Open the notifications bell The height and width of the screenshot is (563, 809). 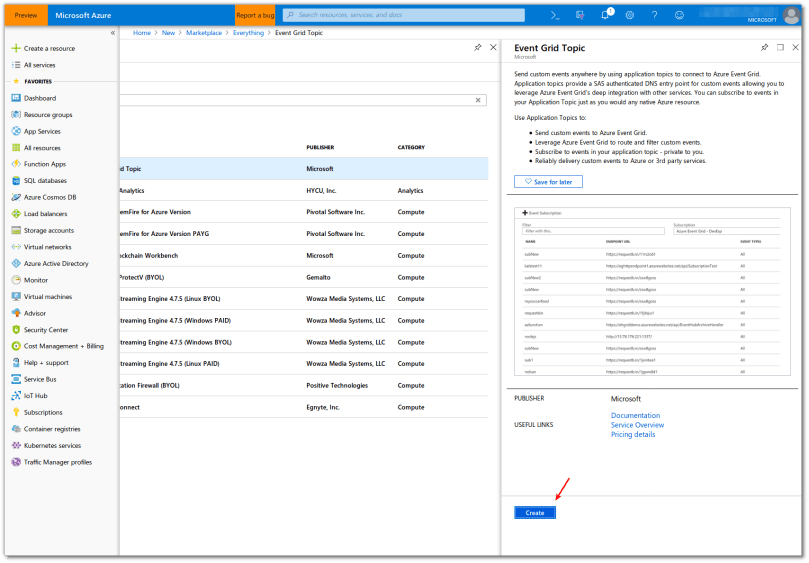[x=607, y=15]
